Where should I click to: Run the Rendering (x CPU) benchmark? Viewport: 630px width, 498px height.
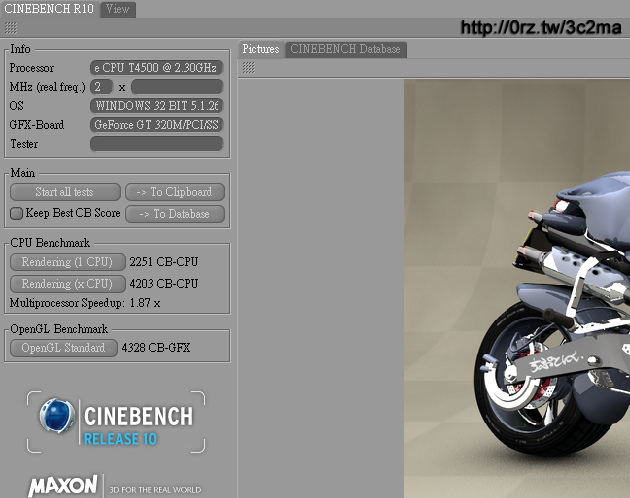68,284
